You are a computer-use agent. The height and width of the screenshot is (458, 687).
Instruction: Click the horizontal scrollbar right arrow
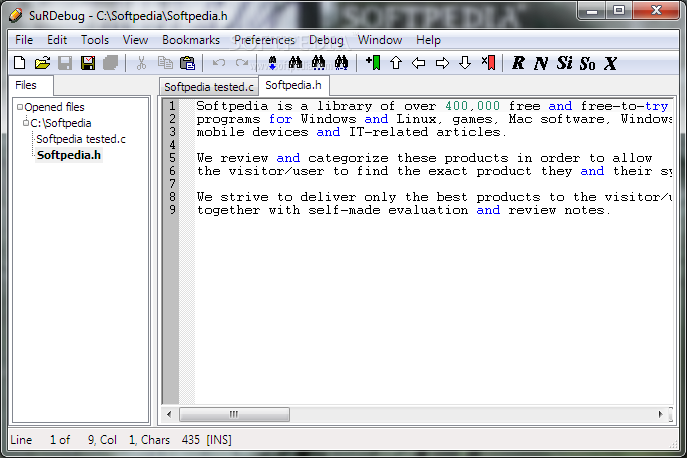[x=660, y=414]
